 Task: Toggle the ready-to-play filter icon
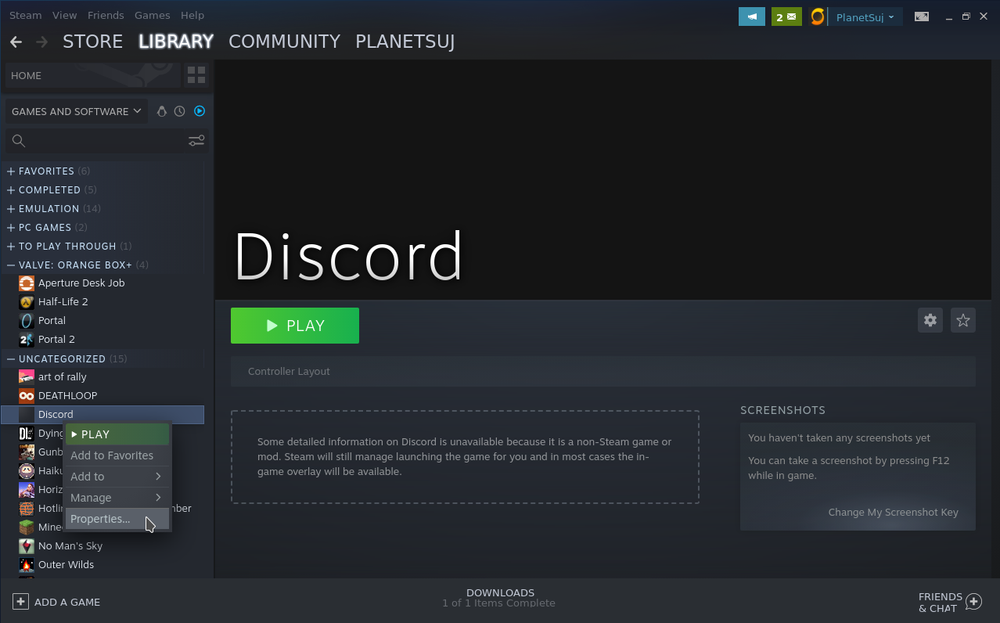pos(200,111)
